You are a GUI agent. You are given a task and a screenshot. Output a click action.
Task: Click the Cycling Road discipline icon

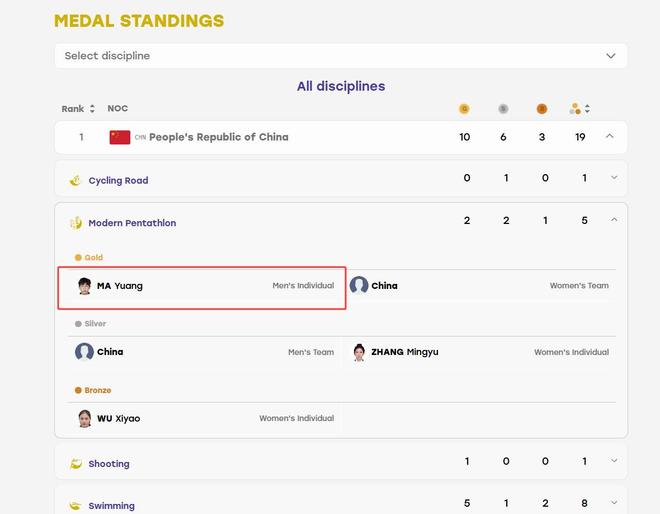coord(75,181)
